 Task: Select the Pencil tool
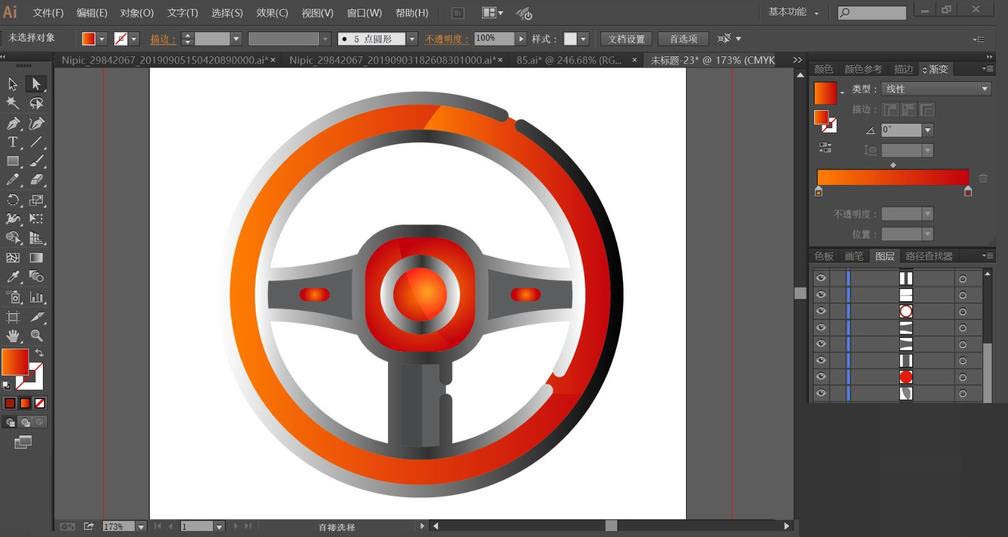[x=13, y=181]
